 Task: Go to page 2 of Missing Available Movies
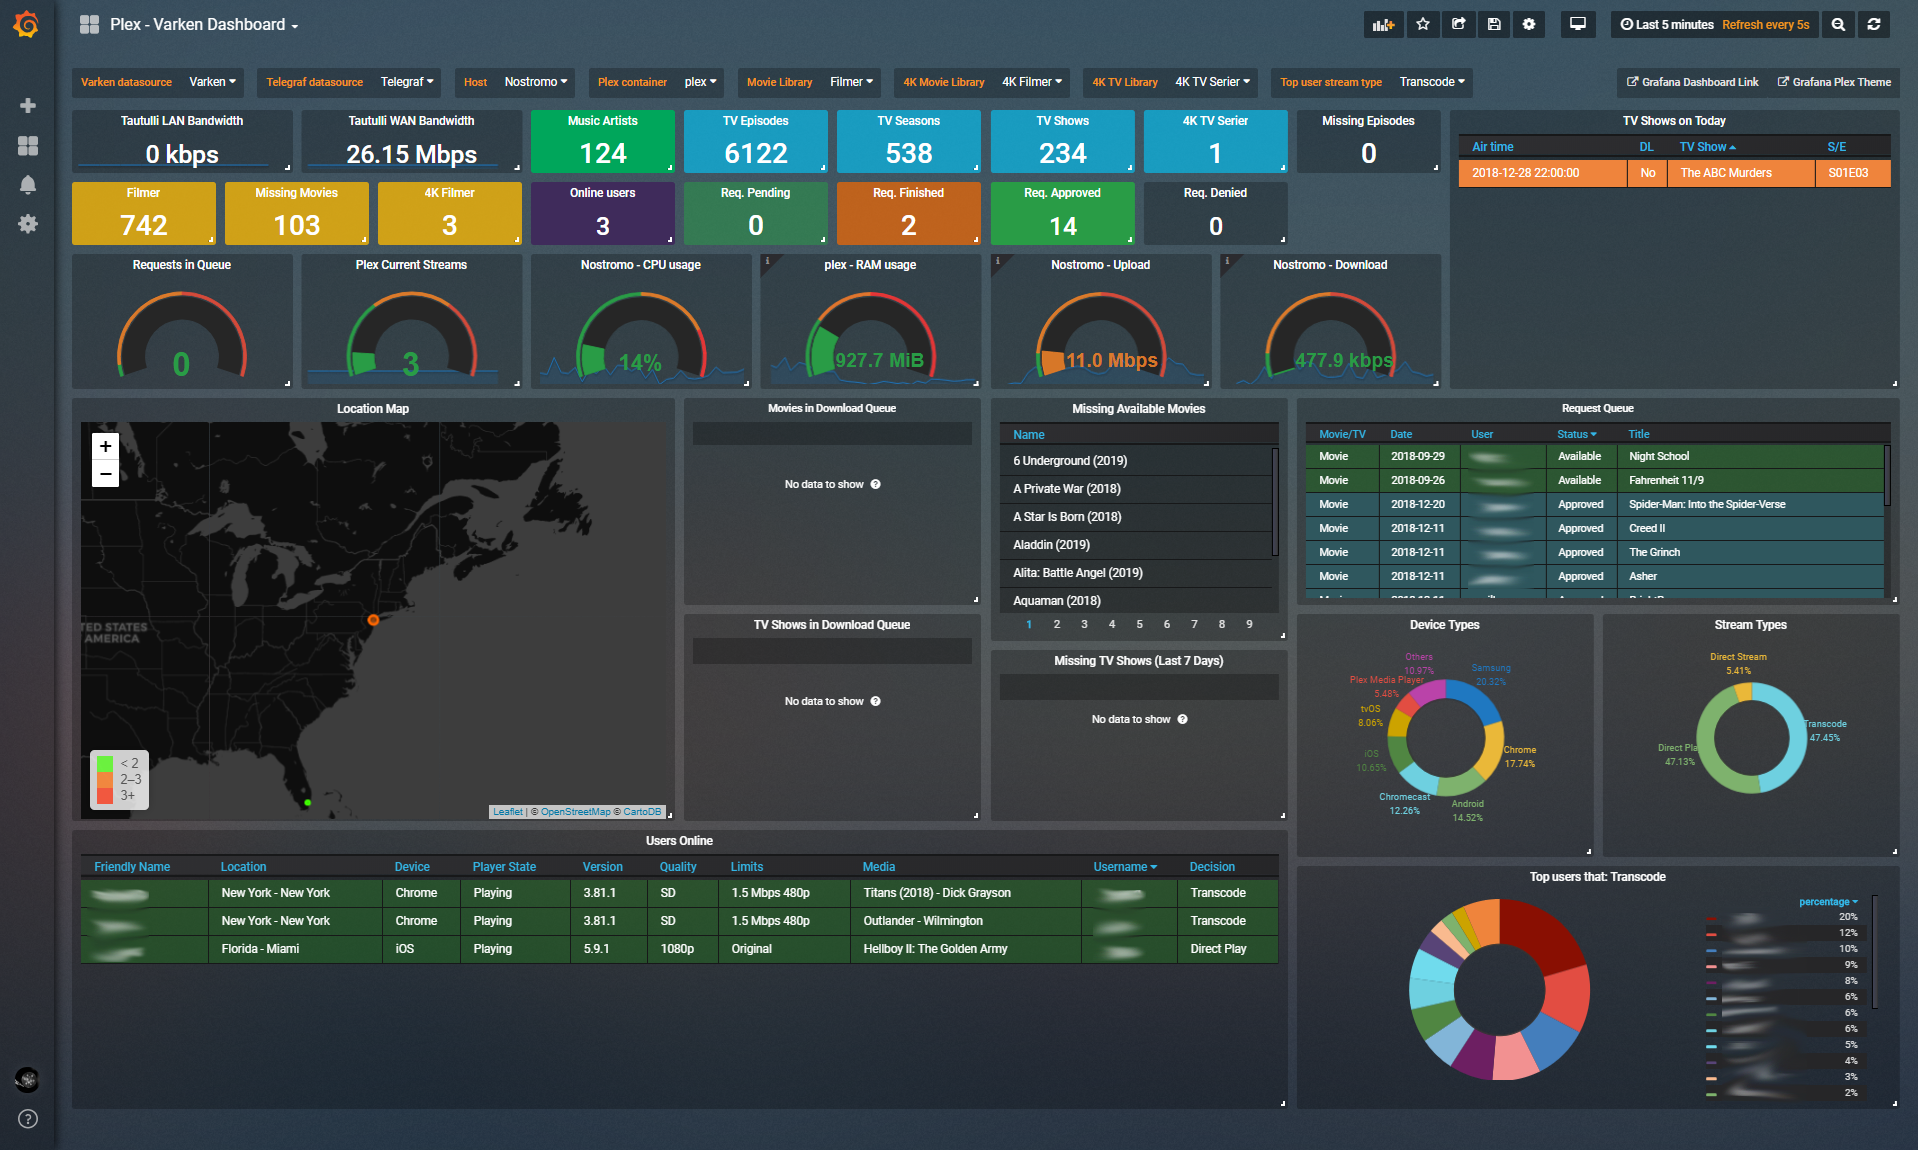click(1057, 624)
